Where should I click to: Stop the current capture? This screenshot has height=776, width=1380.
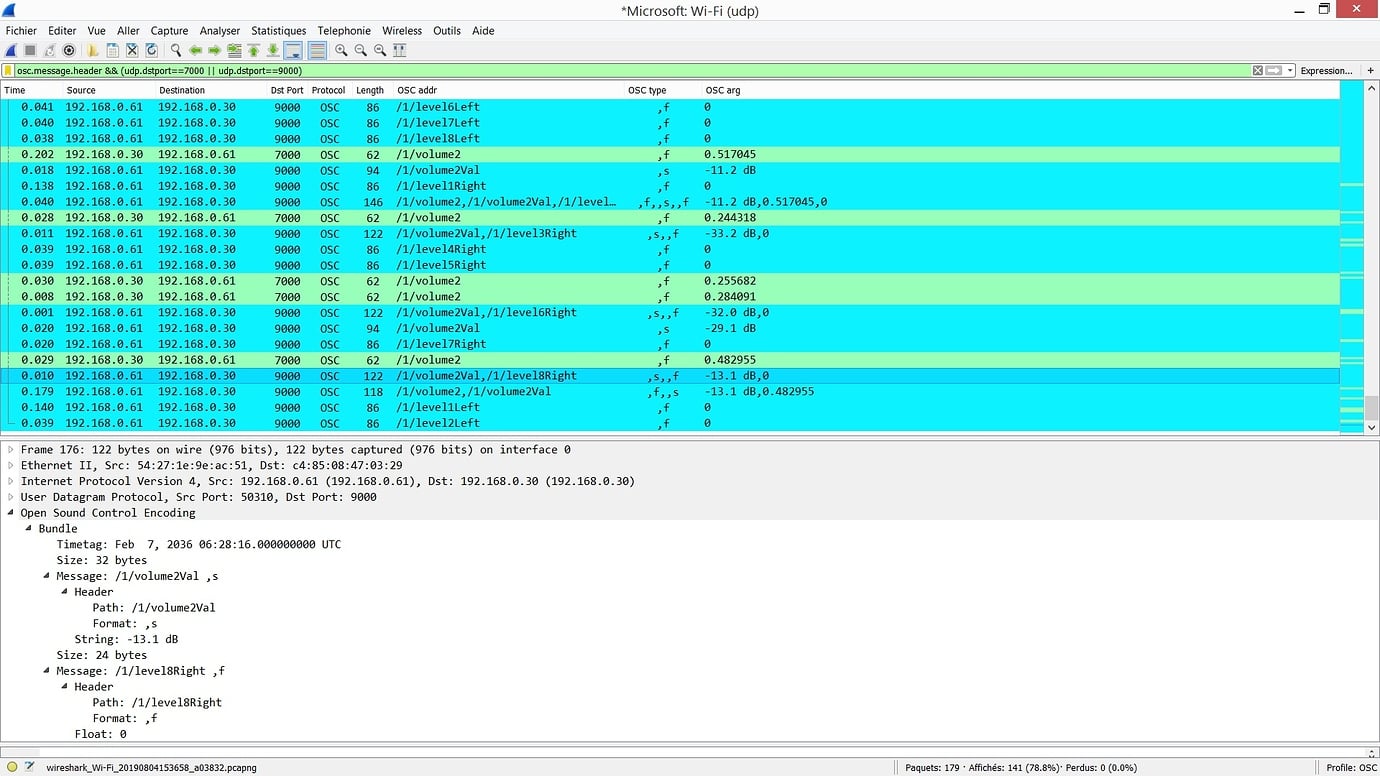29,50
